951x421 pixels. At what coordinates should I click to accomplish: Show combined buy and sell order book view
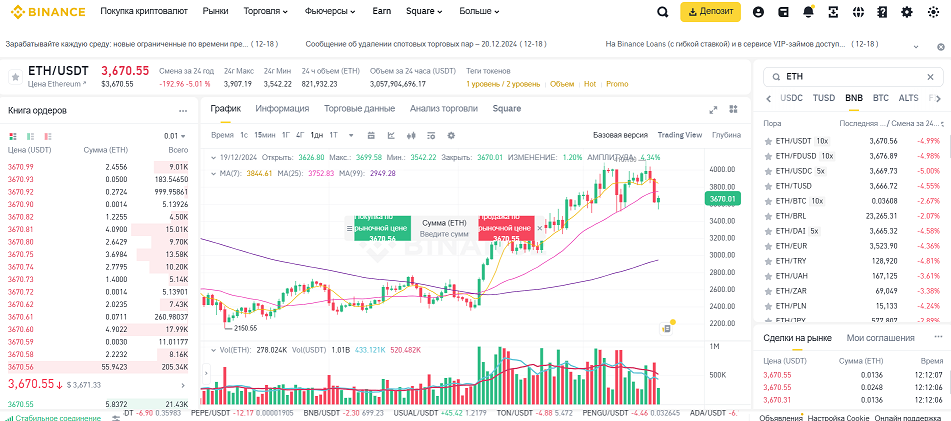coord(12,136)
